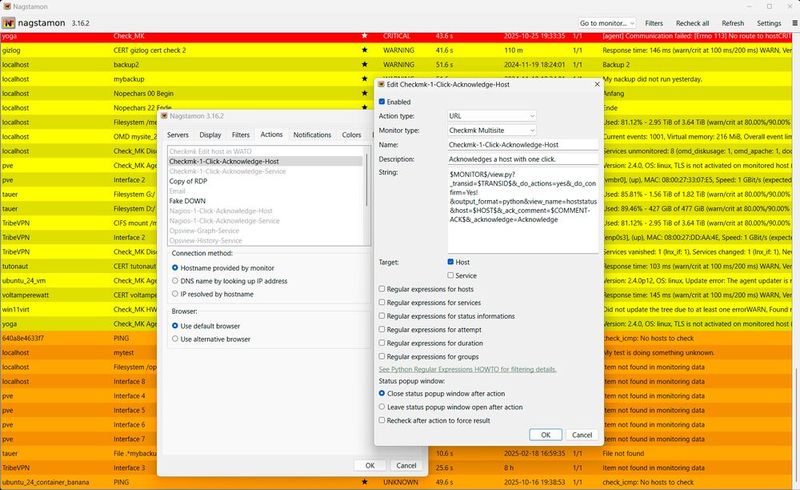Enable Regular expressions for groups
This screenshot has height=490, width=800.
[382, 356]
